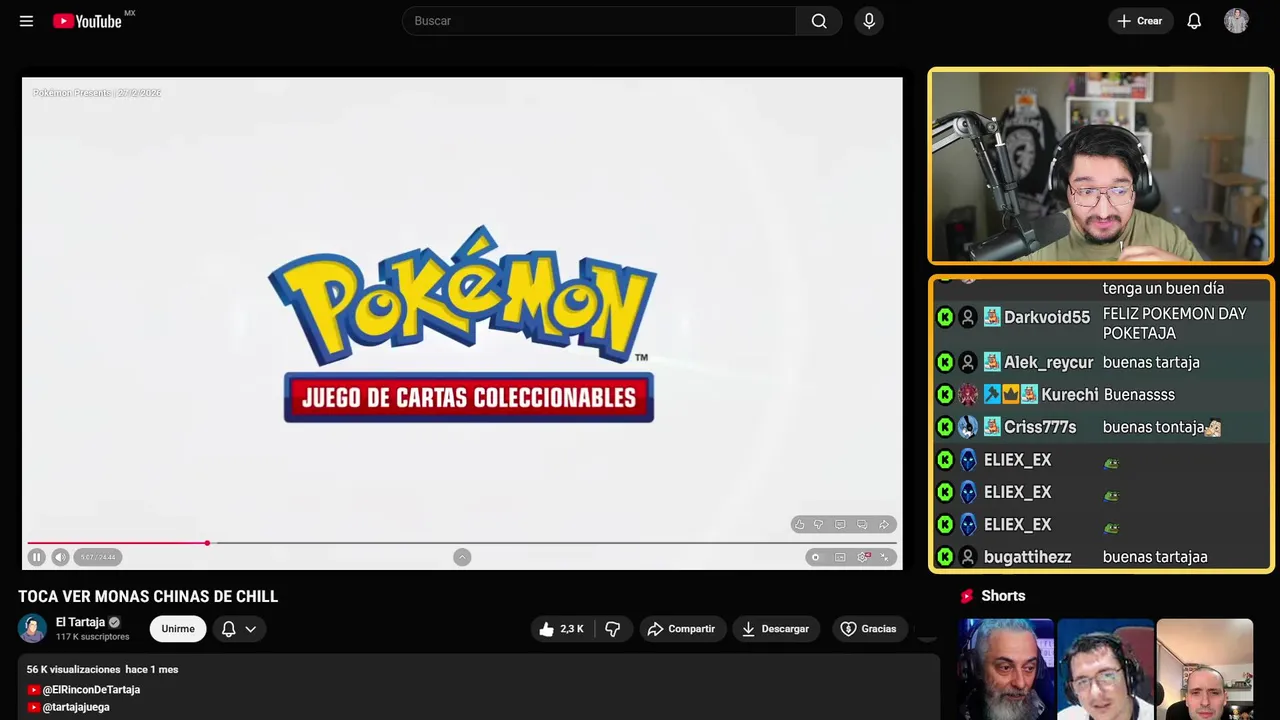The width and height of the screenshot is (1280, 720).
Task: Click the streamer webcam overlay
Action: (1101, 166)
